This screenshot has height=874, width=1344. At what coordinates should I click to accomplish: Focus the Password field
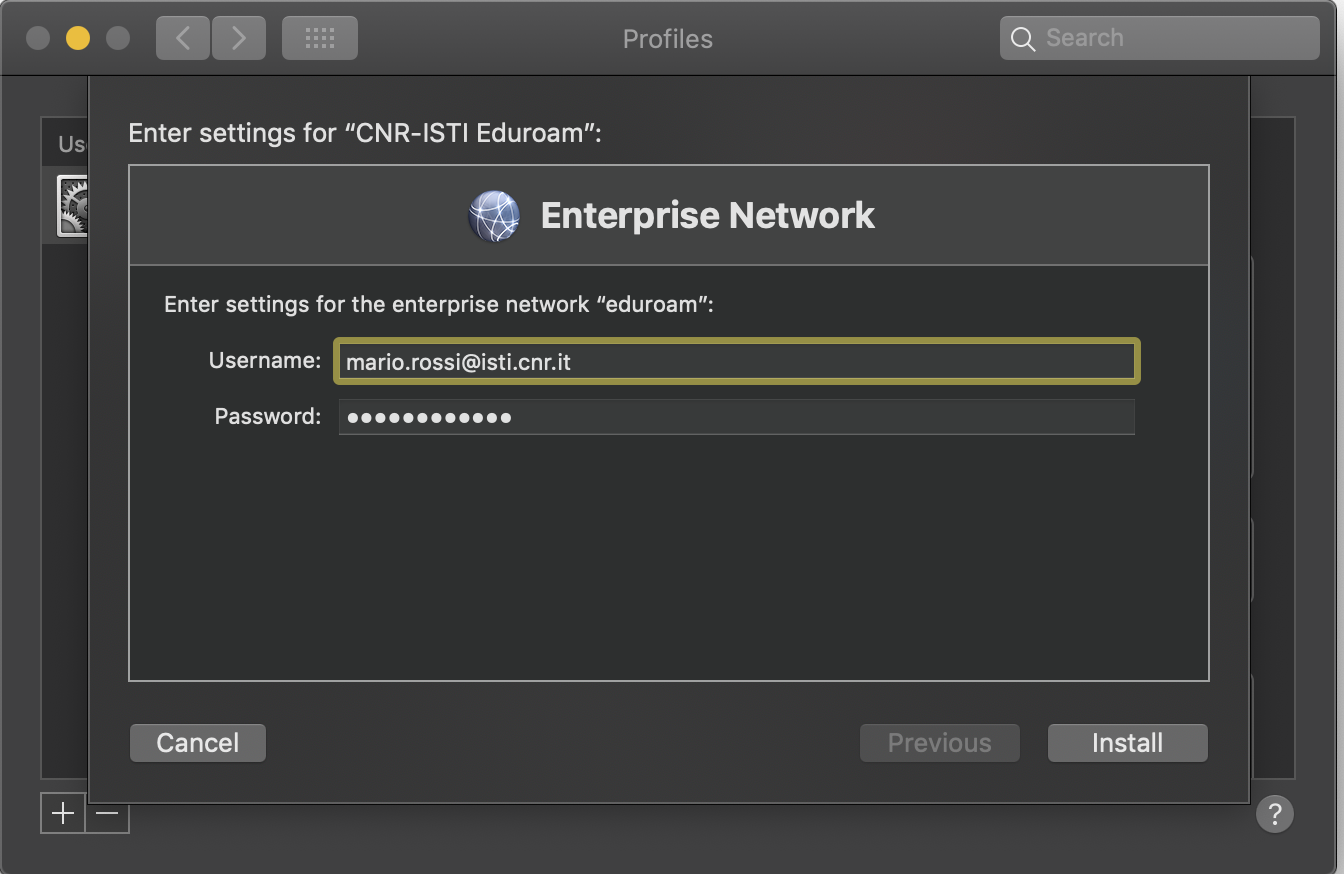(x=737, y=417)
